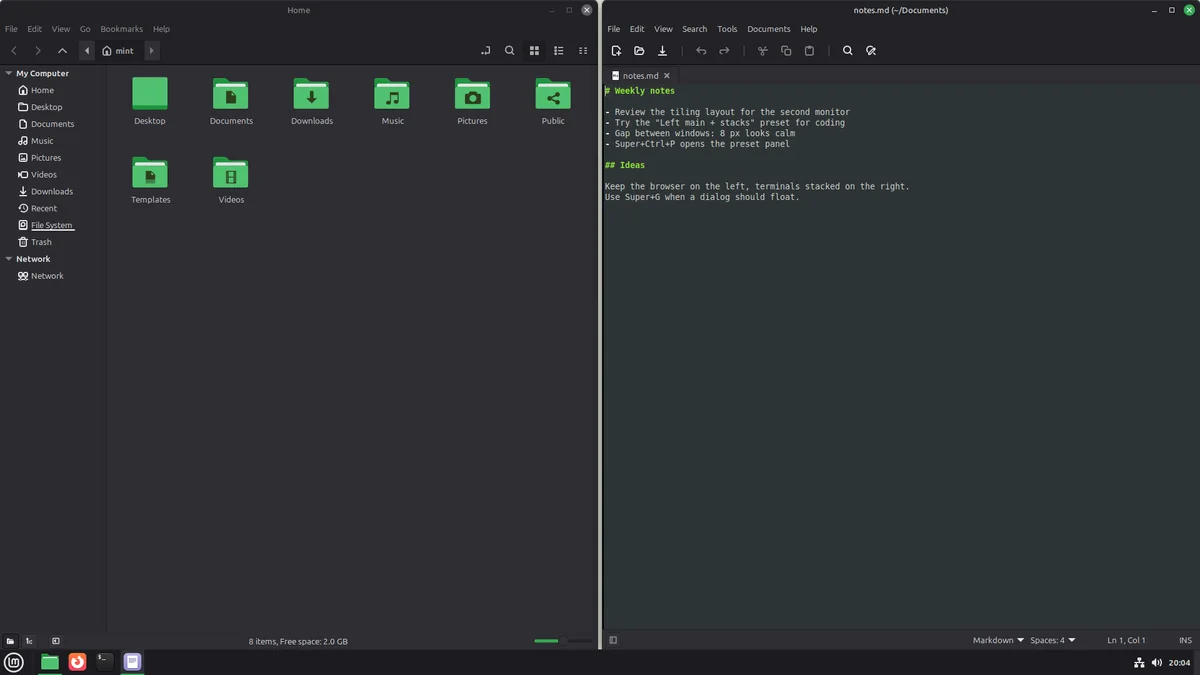Open the Markdown language dropdown
Screen dimensions: 1200x675
tap(998, 640)
